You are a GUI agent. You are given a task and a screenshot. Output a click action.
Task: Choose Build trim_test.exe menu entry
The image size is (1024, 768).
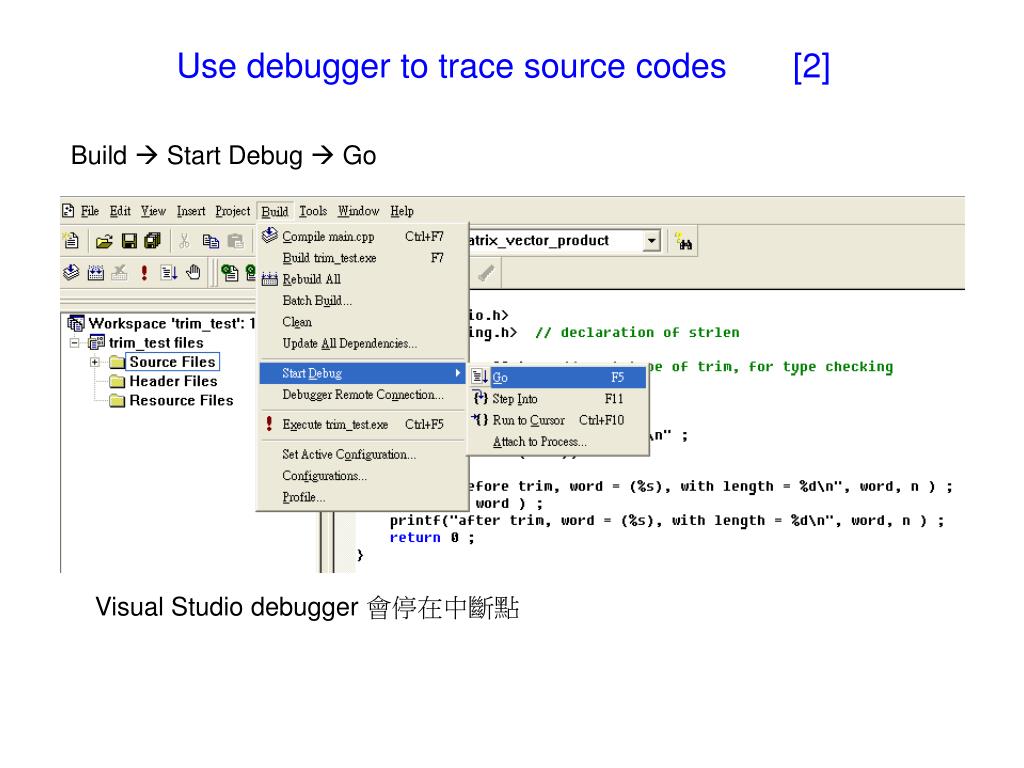click(x=363, y=258)
